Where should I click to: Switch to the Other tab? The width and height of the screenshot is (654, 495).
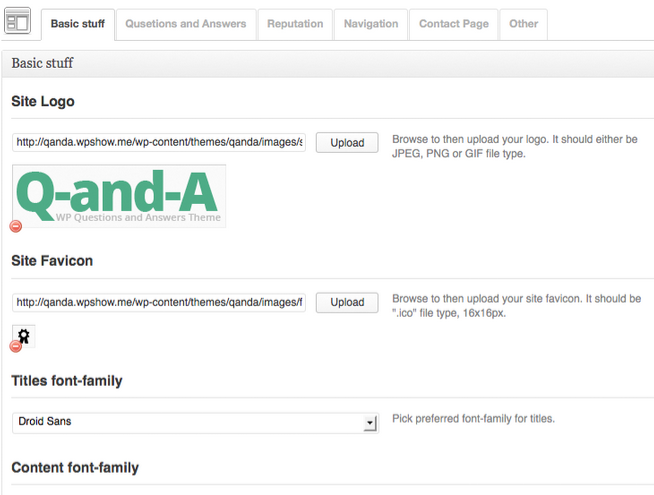523,24
